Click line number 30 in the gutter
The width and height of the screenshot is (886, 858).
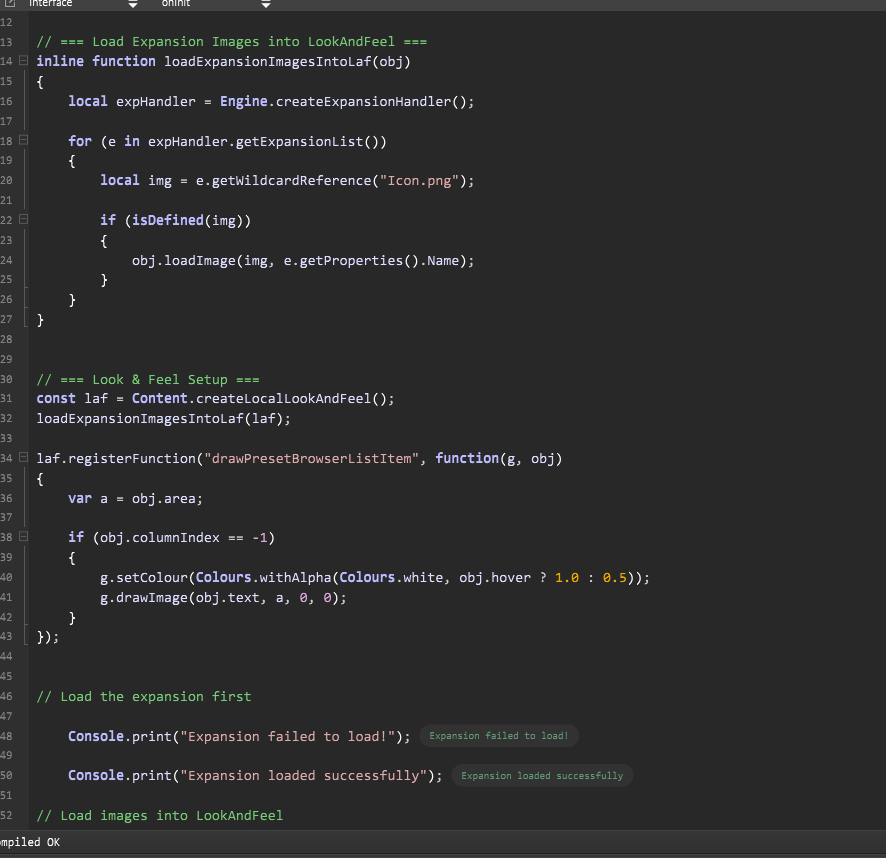[x=7, y=380]
